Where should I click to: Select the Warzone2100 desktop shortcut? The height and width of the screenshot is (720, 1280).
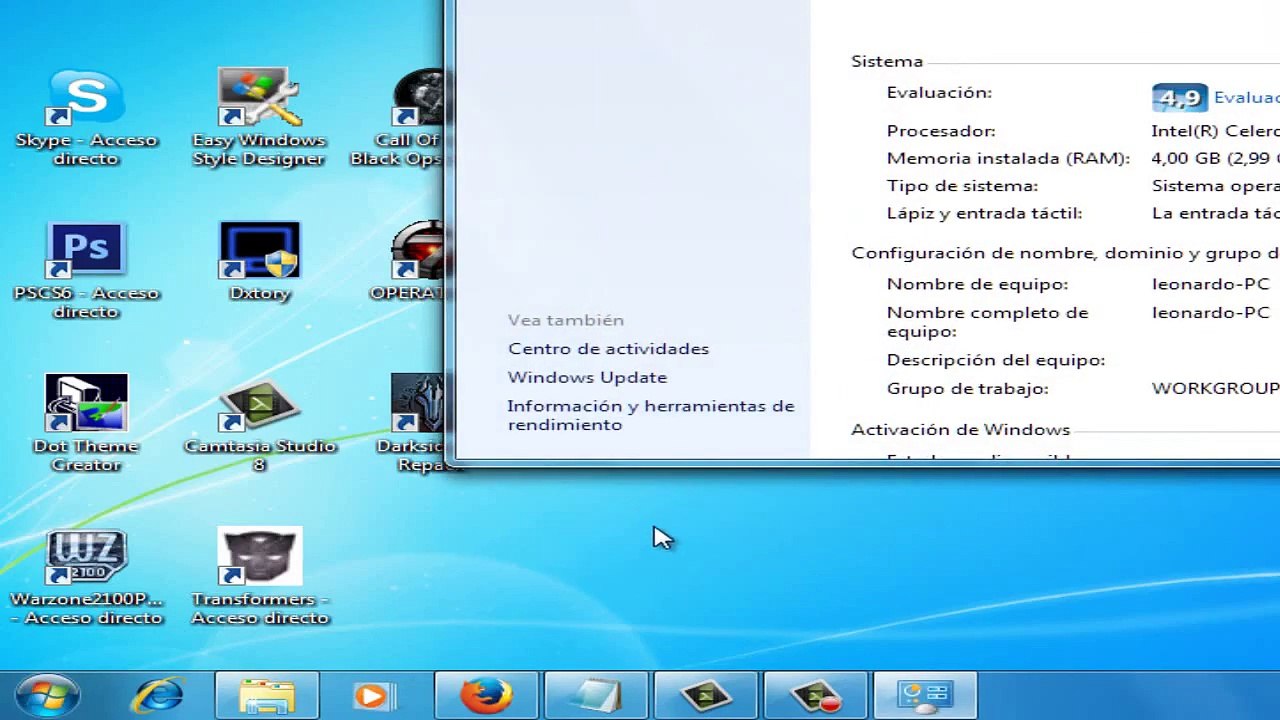[x=86, y=556]
